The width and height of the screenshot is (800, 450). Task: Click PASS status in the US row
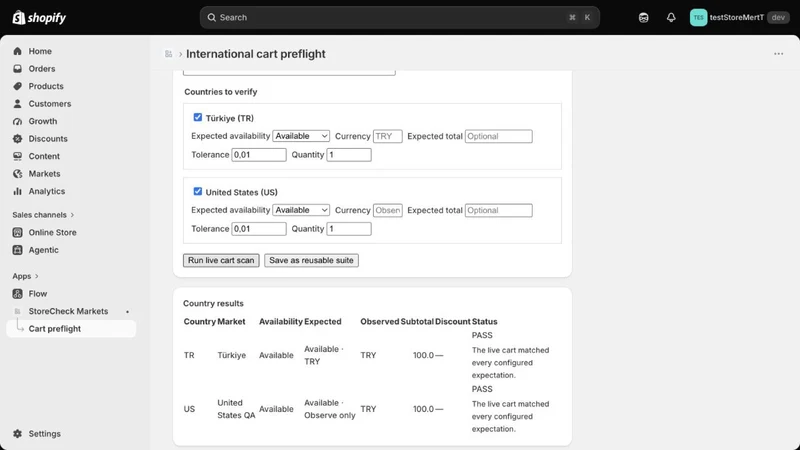click(x=482, y=389)
